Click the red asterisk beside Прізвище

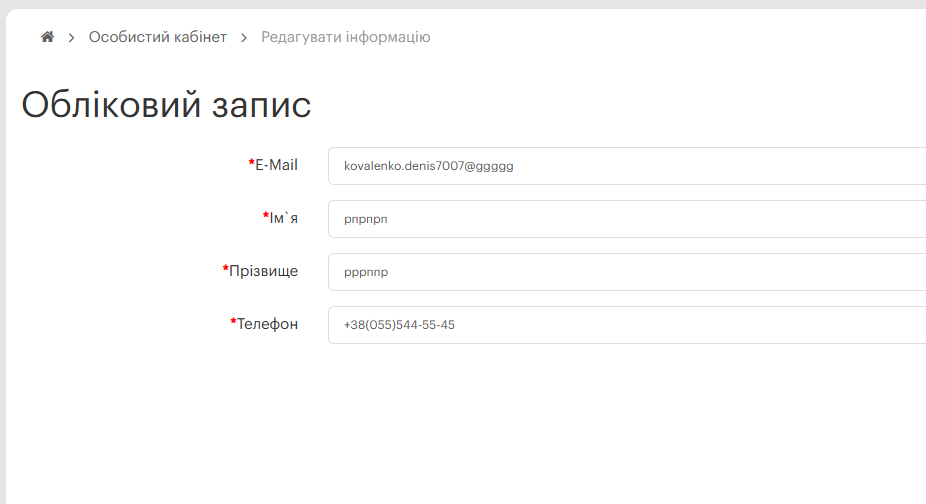(x=225, y=270)
